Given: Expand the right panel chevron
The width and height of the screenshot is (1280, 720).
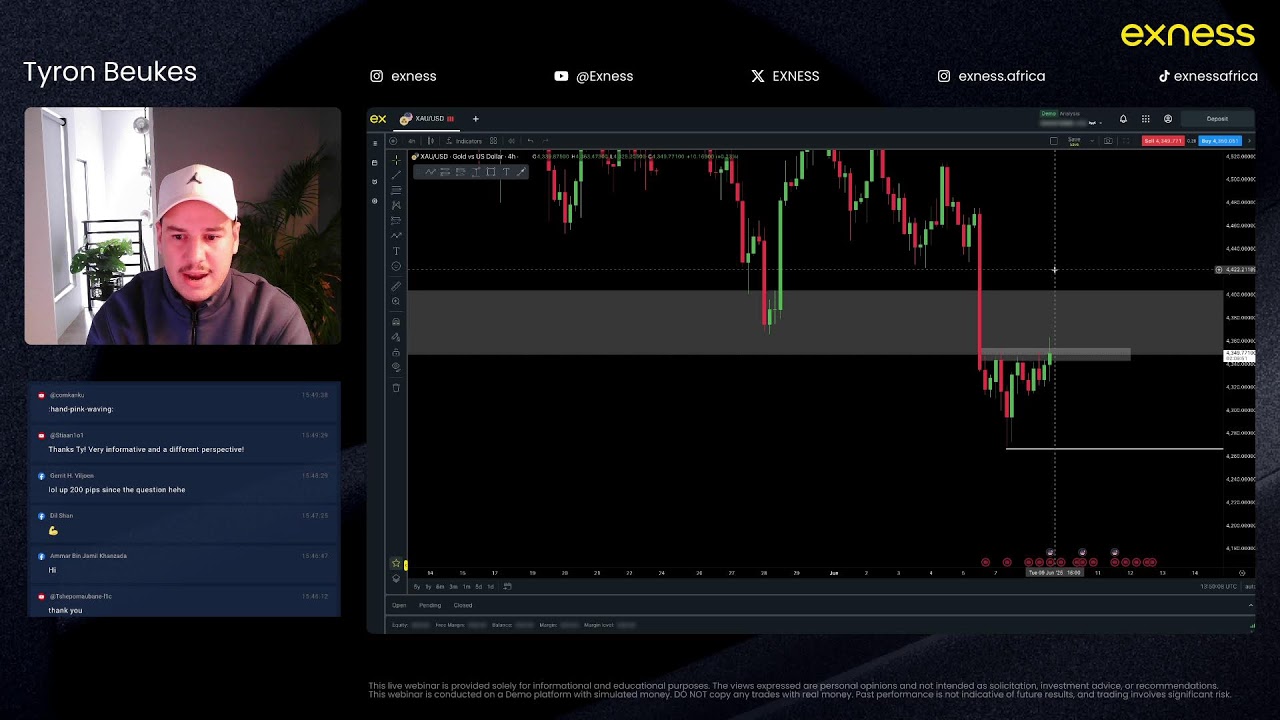Looking at the screenshot, I should pos(1249,141).
